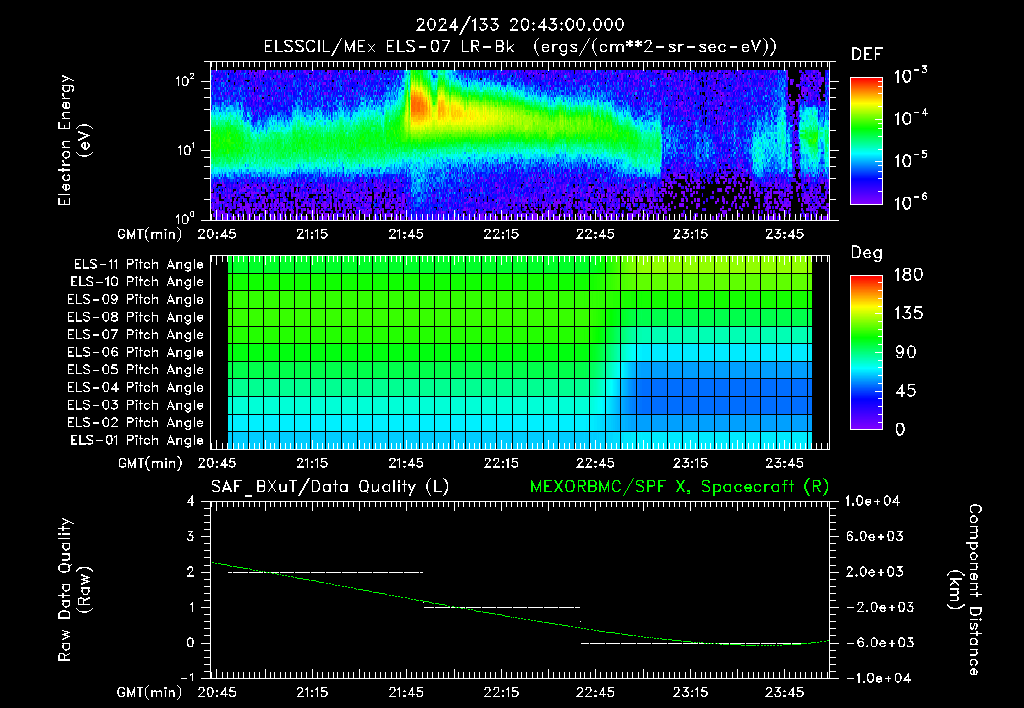Screen dimensions: 1024x708
Task: Click the Component Distance (km) axis label
Action: (x=965, y=590)
